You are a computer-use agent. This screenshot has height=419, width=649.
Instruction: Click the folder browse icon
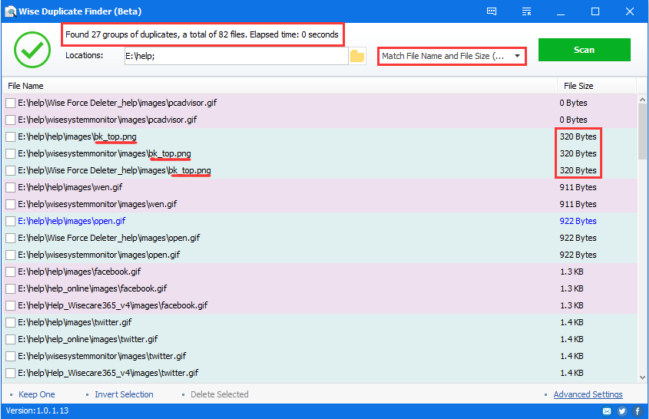[357, 55]
